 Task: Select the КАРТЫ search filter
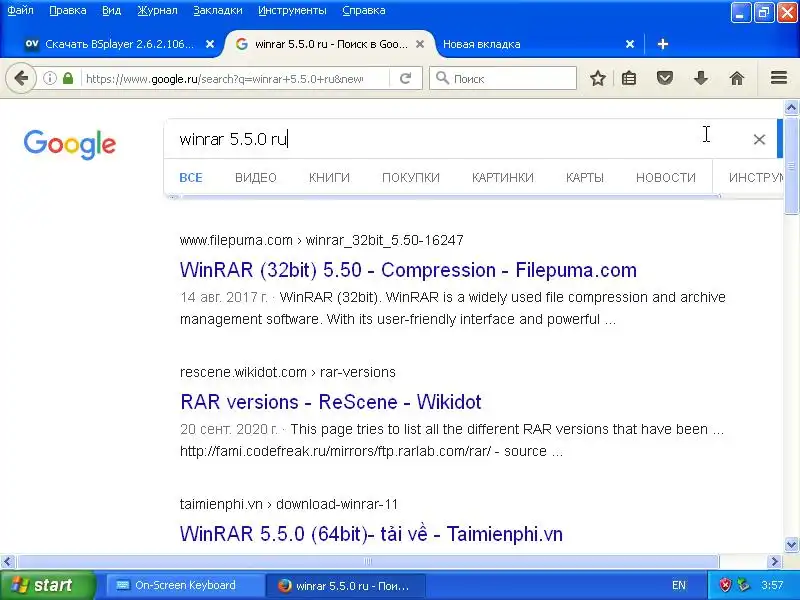coord(585,178)
